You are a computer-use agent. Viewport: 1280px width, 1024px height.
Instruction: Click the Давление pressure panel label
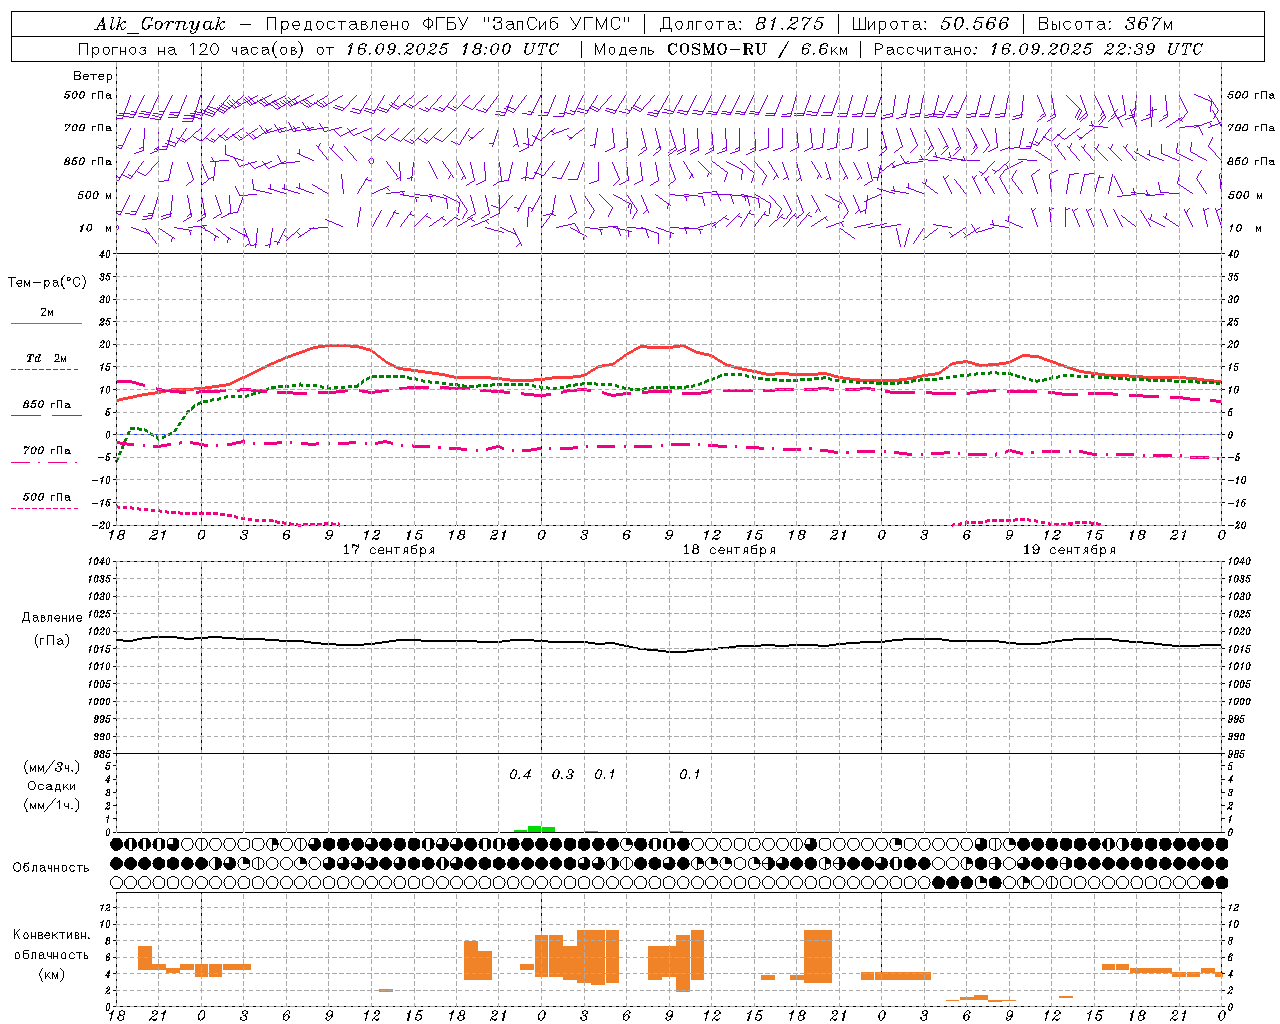[52, 618]
